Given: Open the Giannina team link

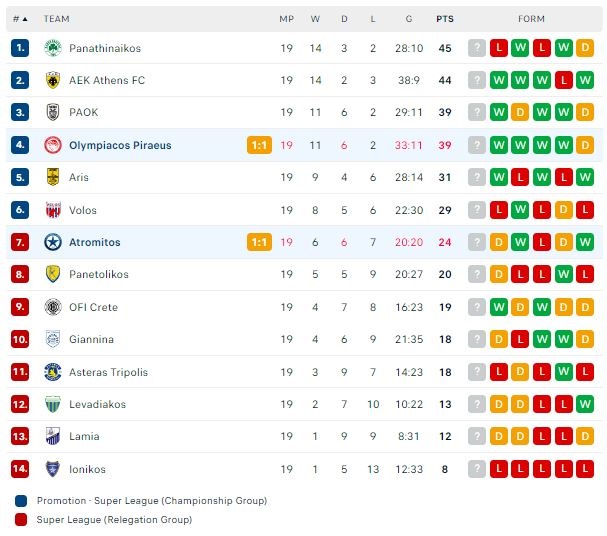Looking at the screenshot, I should coord(91,339).
